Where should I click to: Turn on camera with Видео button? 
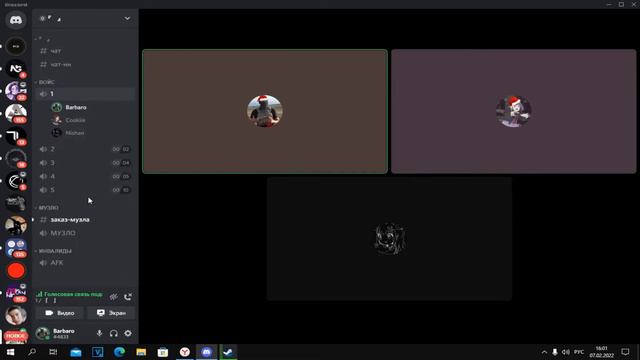click(x=60, y=313)
